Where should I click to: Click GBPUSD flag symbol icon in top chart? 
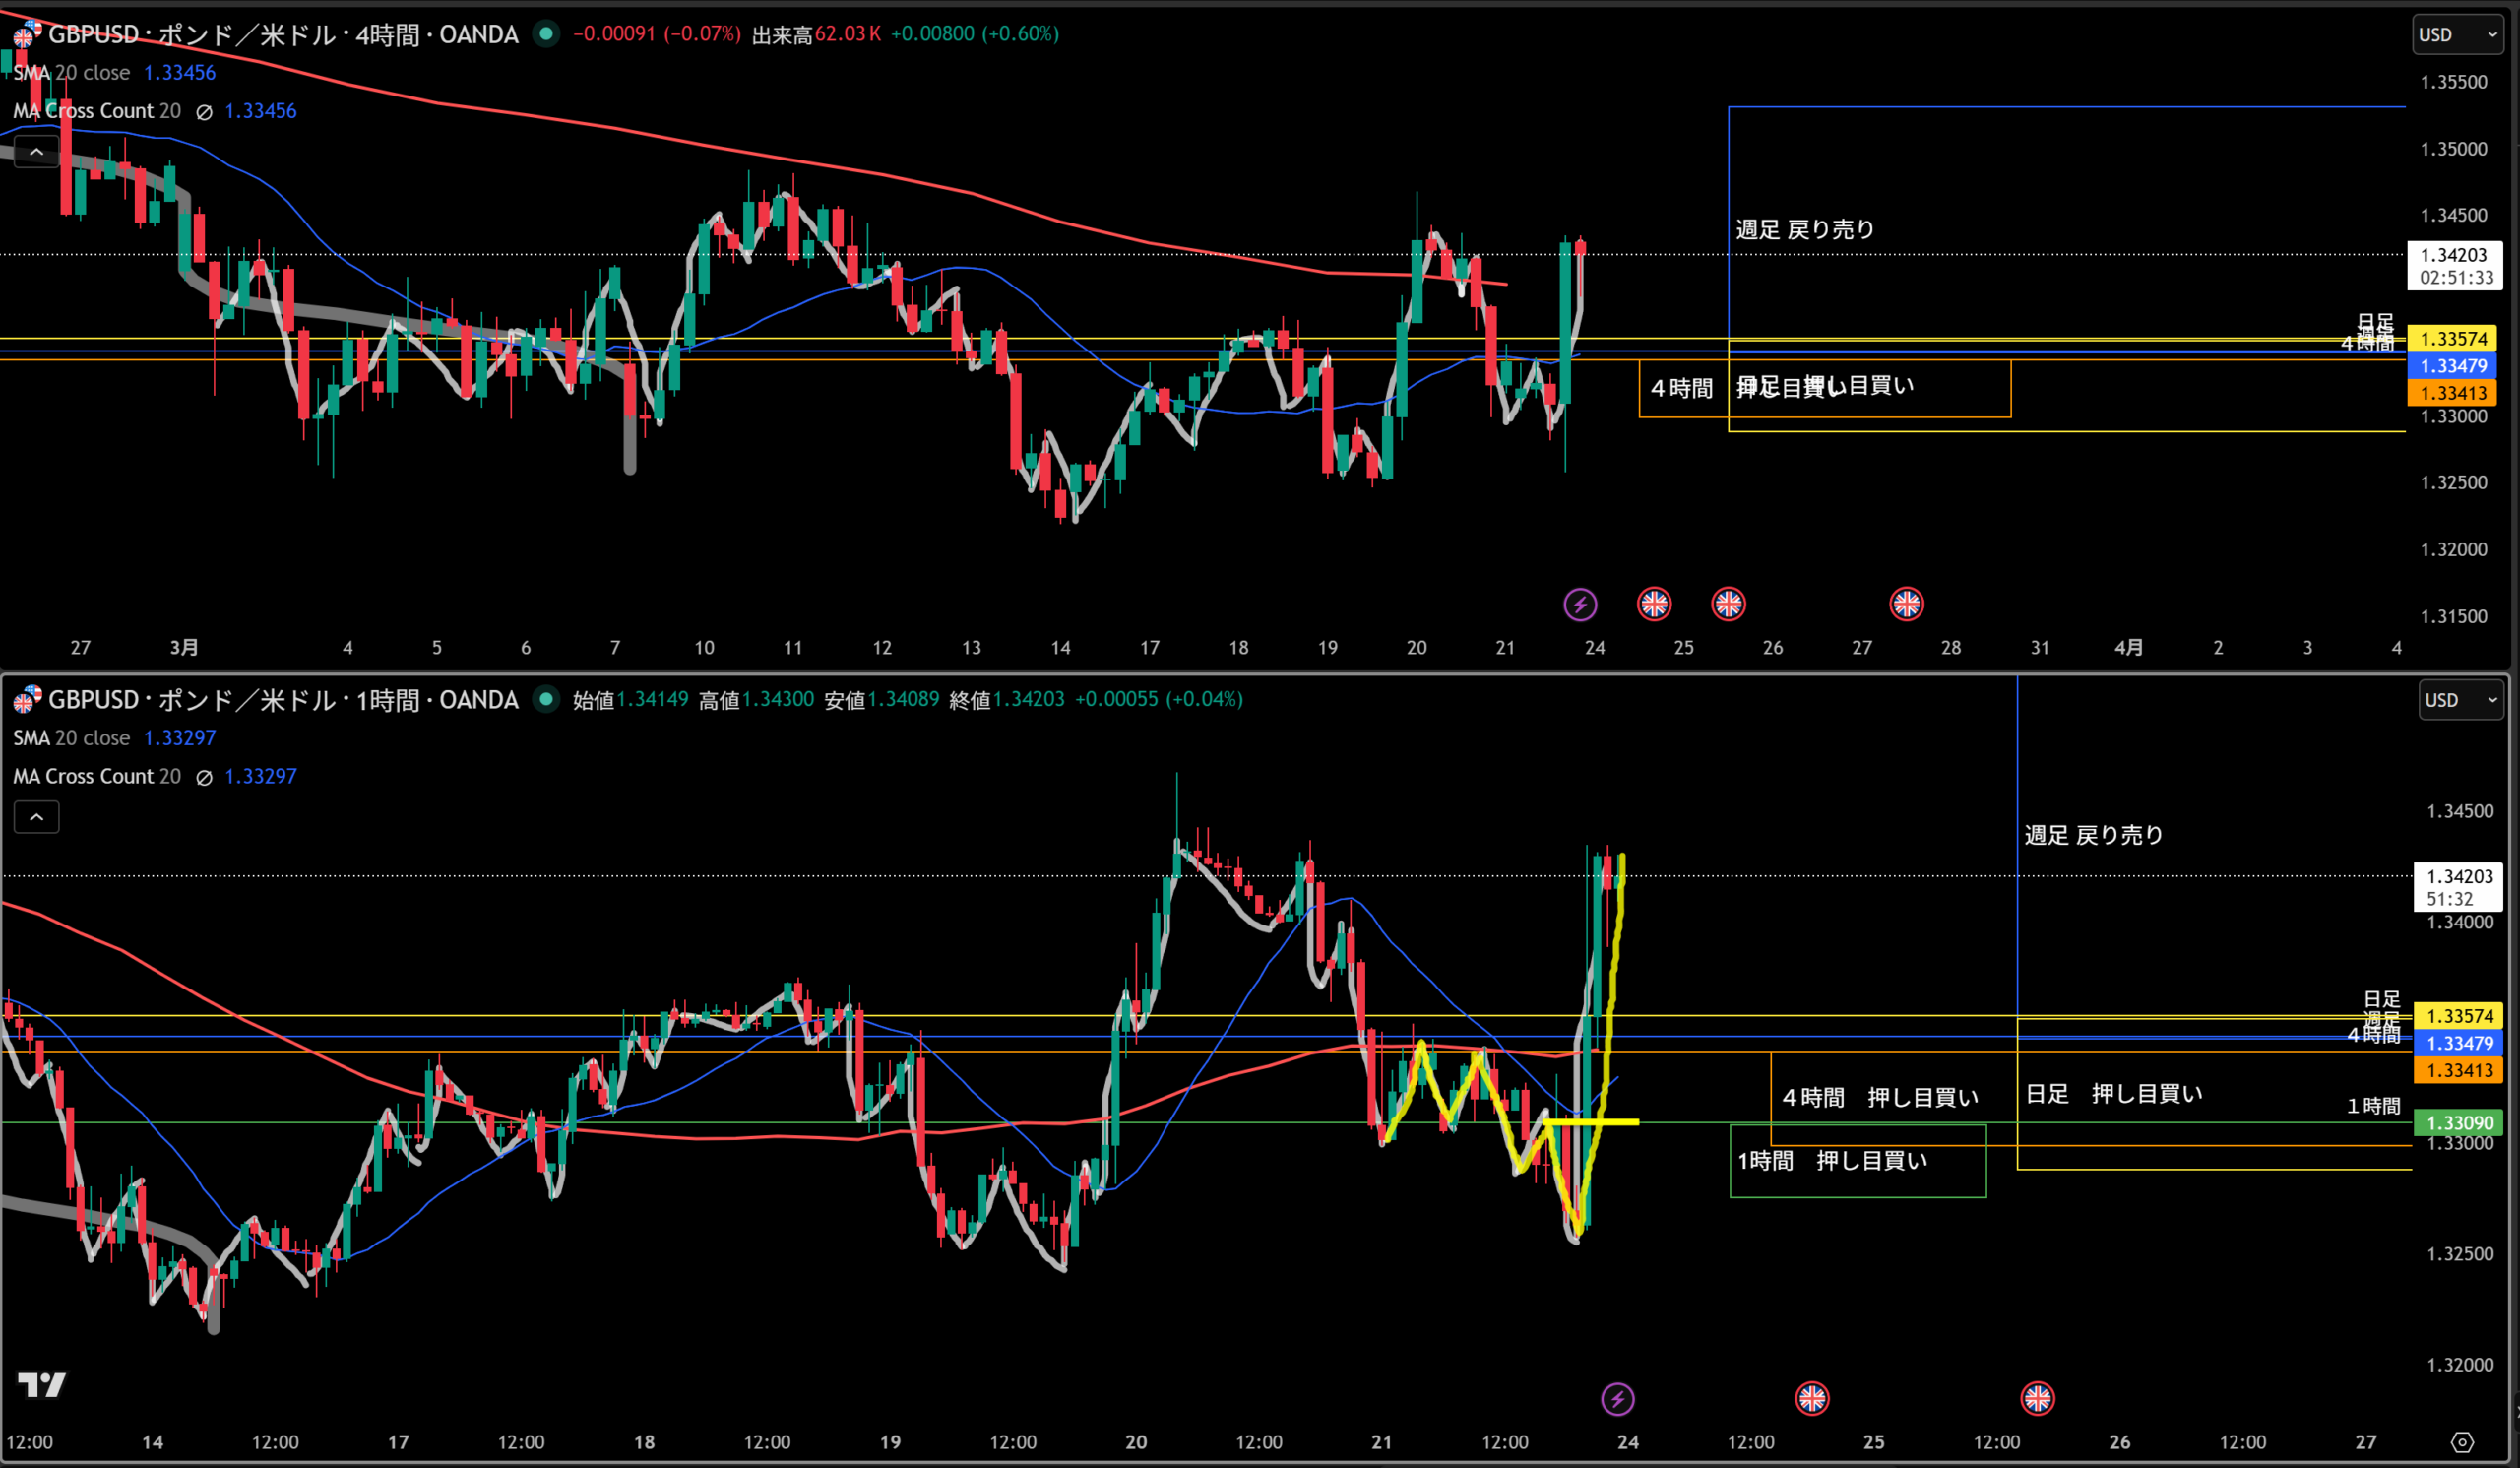(x=26, y=35)
